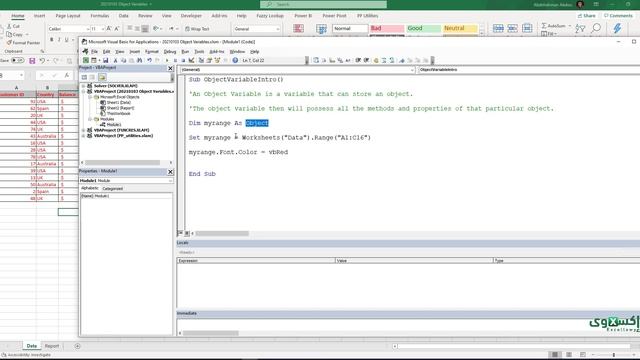Click the Delete cells icon in Excel ribbon
The width and height of the screenshot is (640, 360).
513,28
